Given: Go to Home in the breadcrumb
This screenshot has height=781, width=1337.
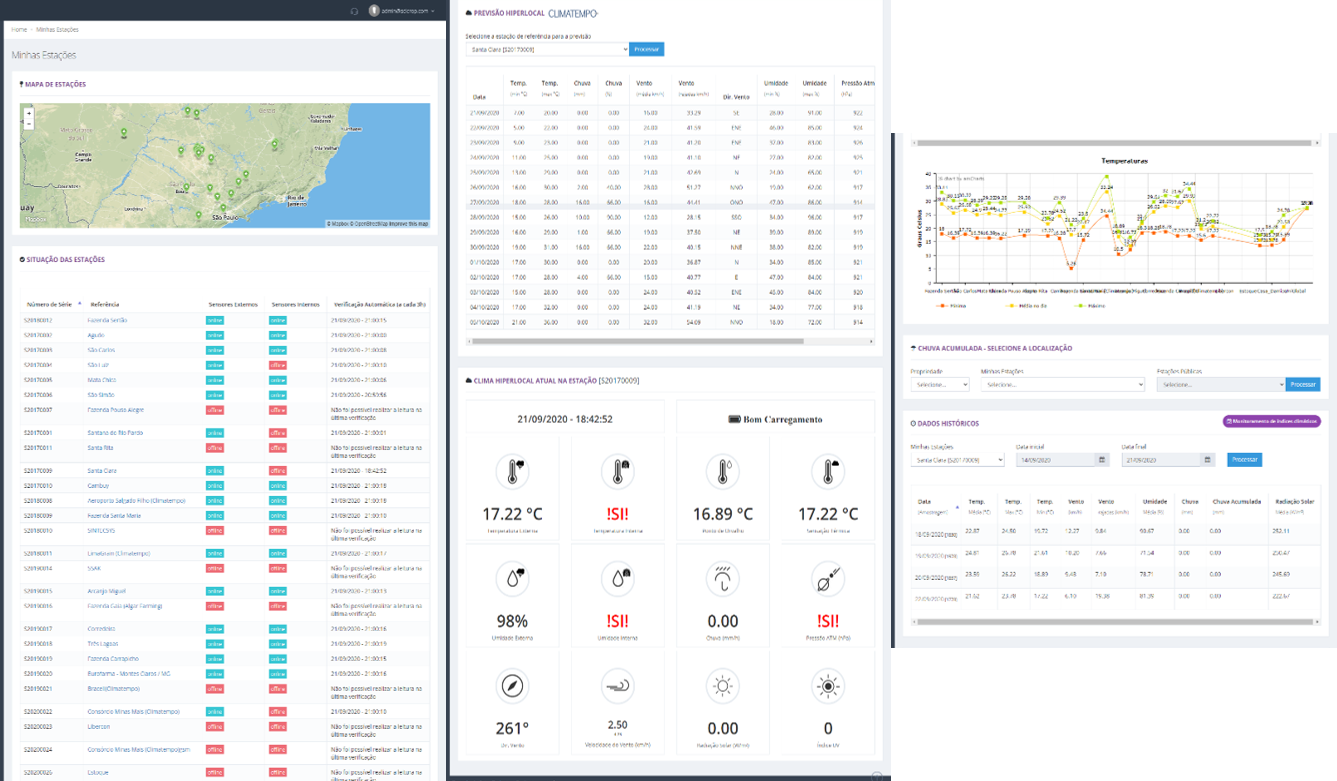Looking at the screenshot, I should coord(18,30).
